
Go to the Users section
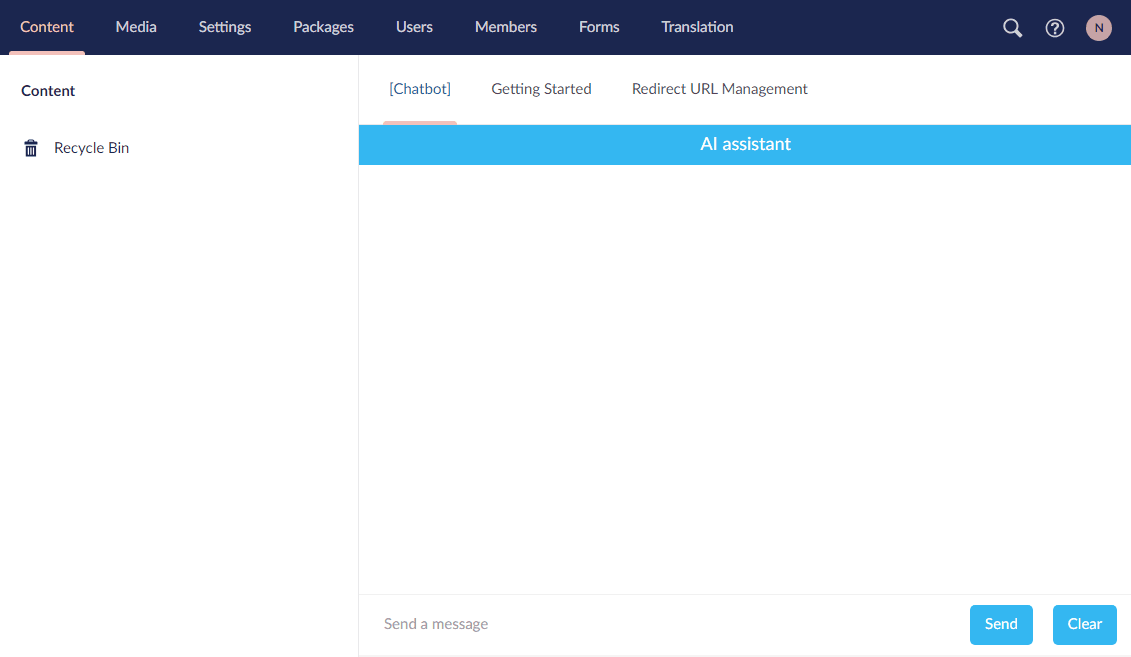414,27
